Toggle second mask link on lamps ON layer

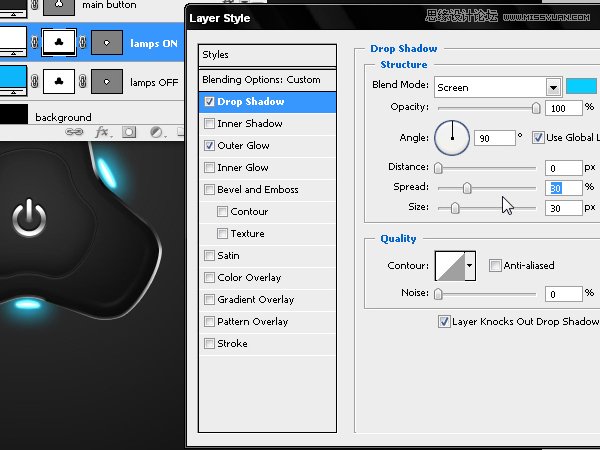83,42
